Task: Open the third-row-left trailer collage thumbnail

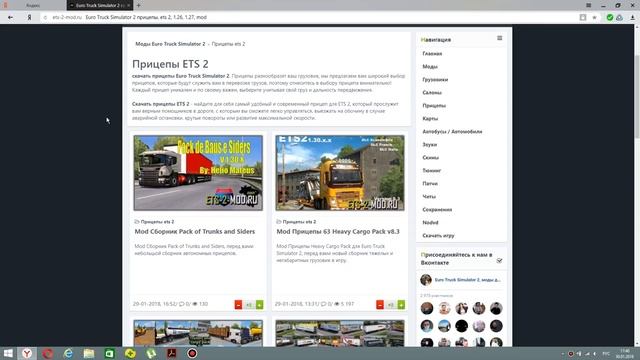Action: pyautogui.click(x=198, y=333)
